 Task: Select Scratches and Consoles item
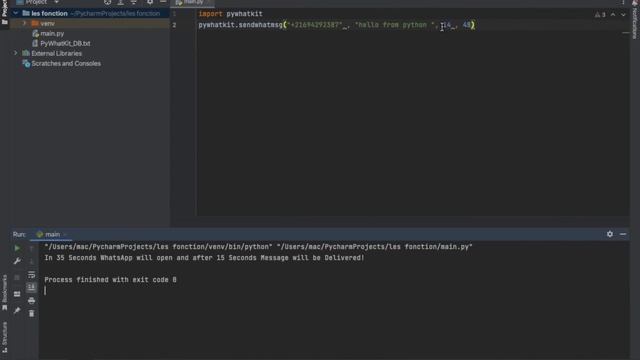(x=66, y=63)
